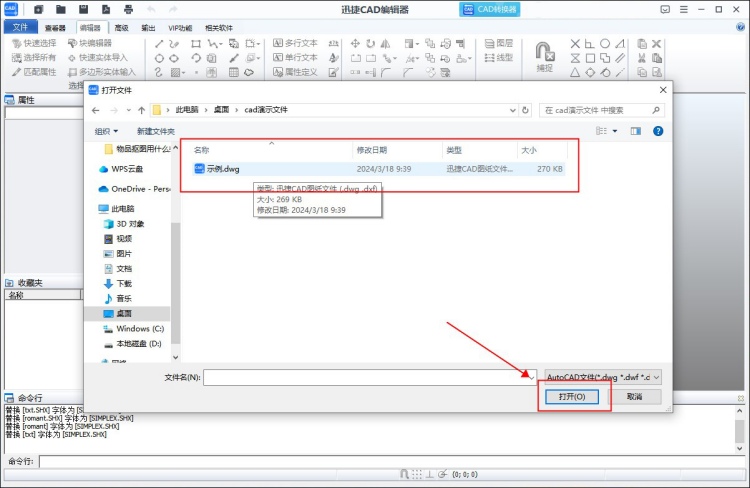Switch to the 相关软件 tab
The height and width of the screenshot is (488, 750).
pyautogui.click(x=219, y=28)
